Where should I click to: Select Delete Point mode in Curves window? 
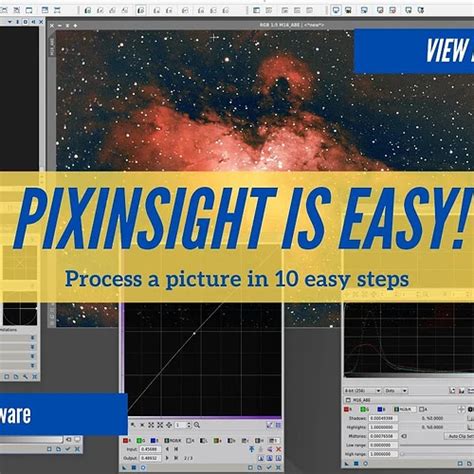142,425
